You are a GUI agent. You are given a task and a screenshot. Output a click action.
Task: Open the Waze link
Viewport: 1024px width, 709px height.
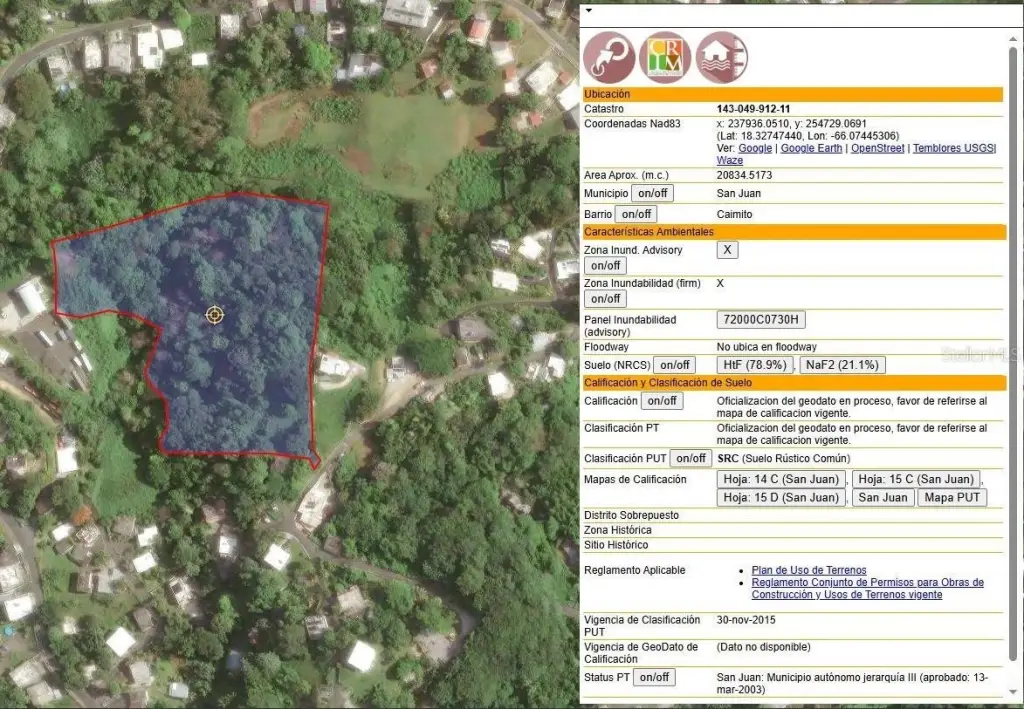(730, 160)
